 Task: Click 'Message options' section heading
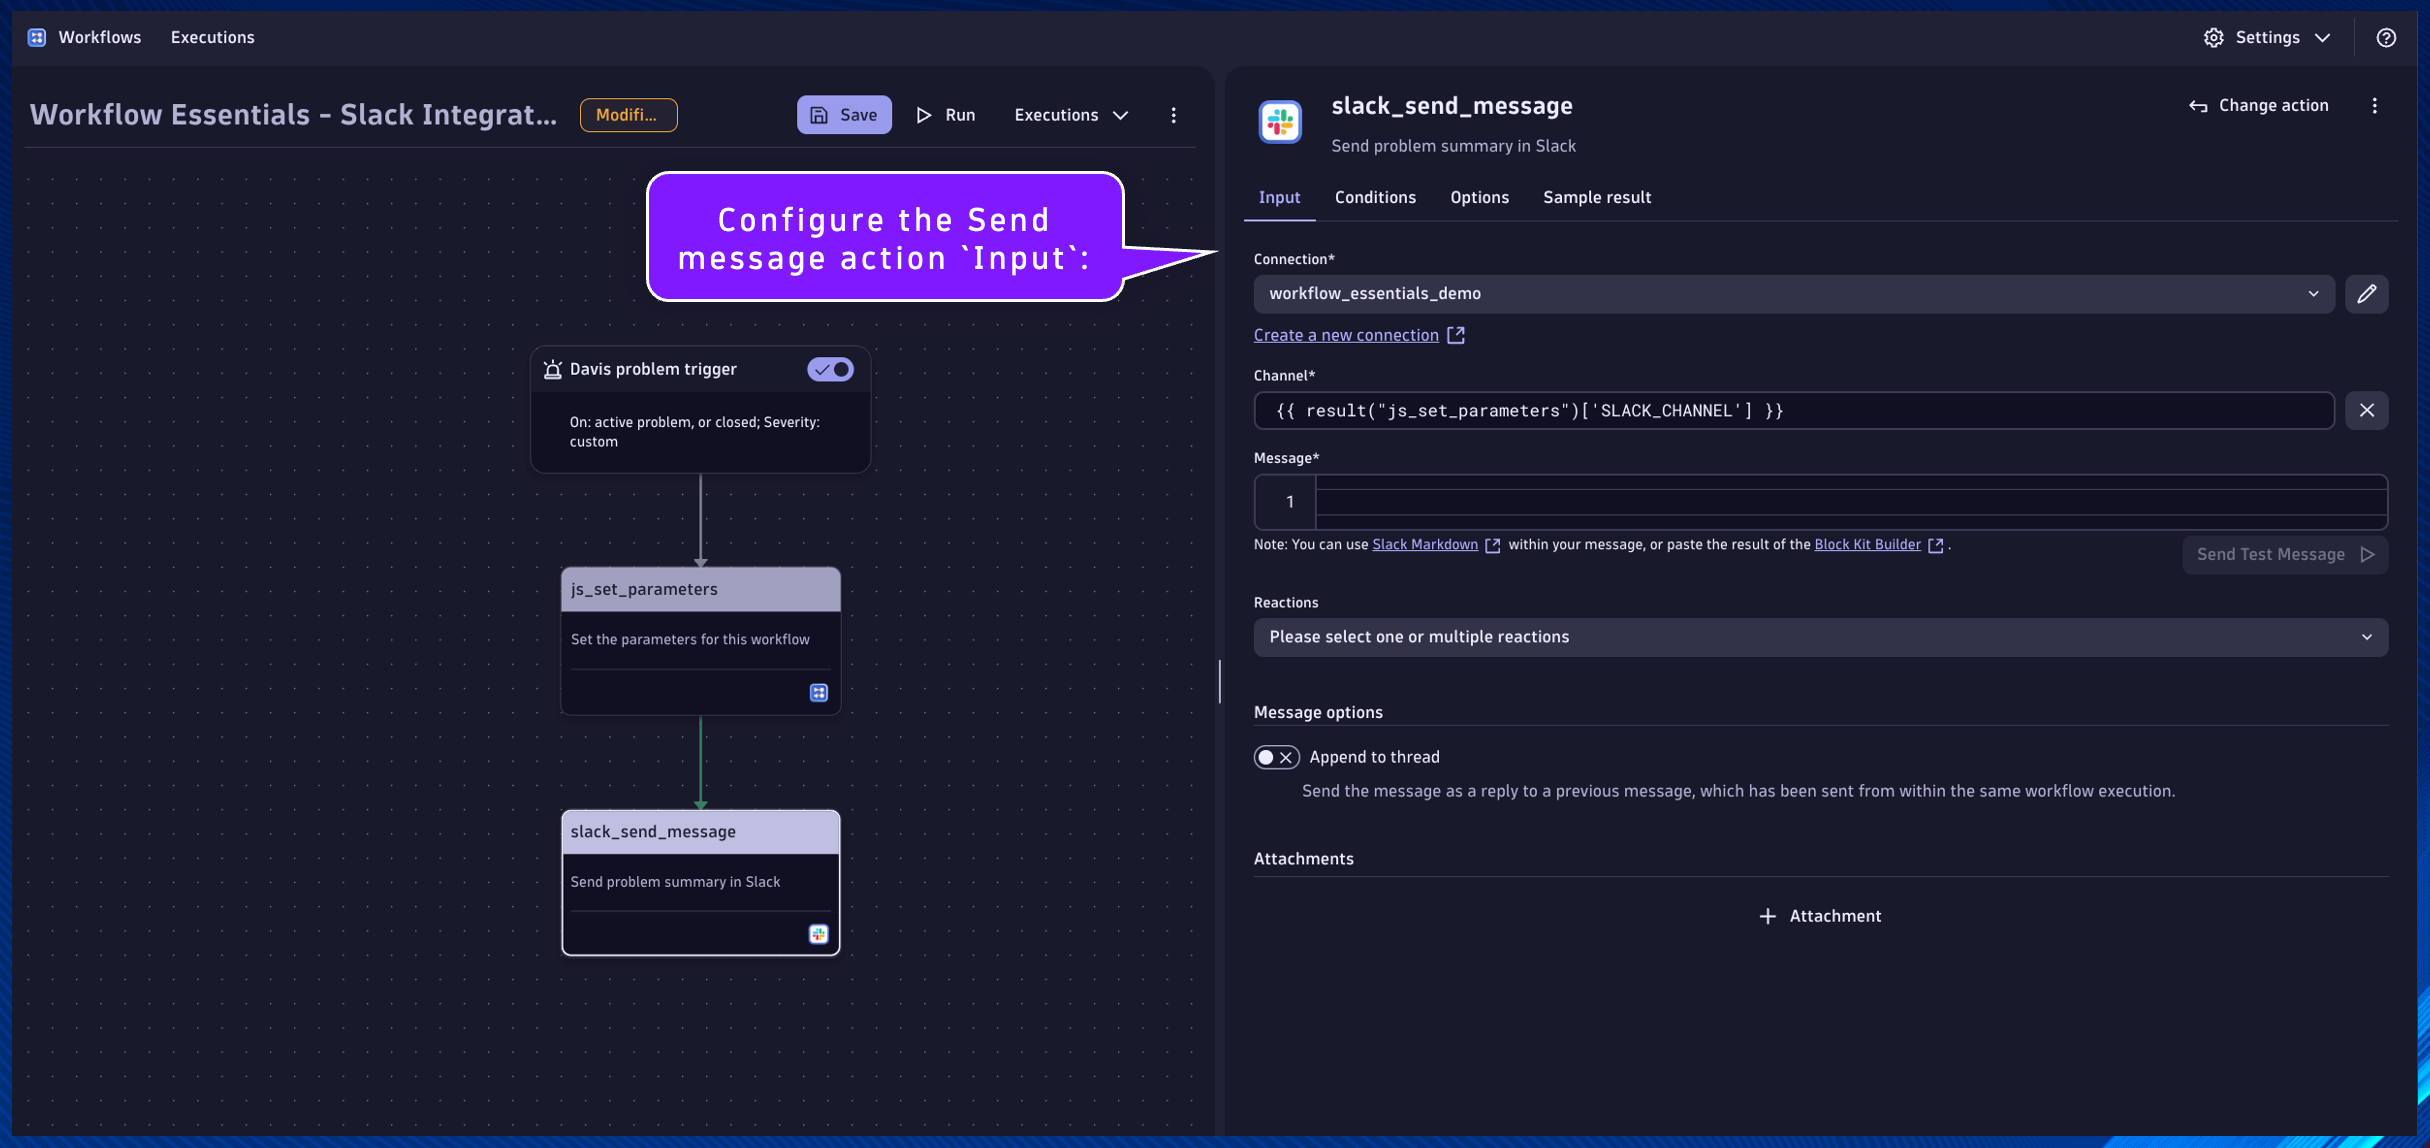tap(1318, 712)
